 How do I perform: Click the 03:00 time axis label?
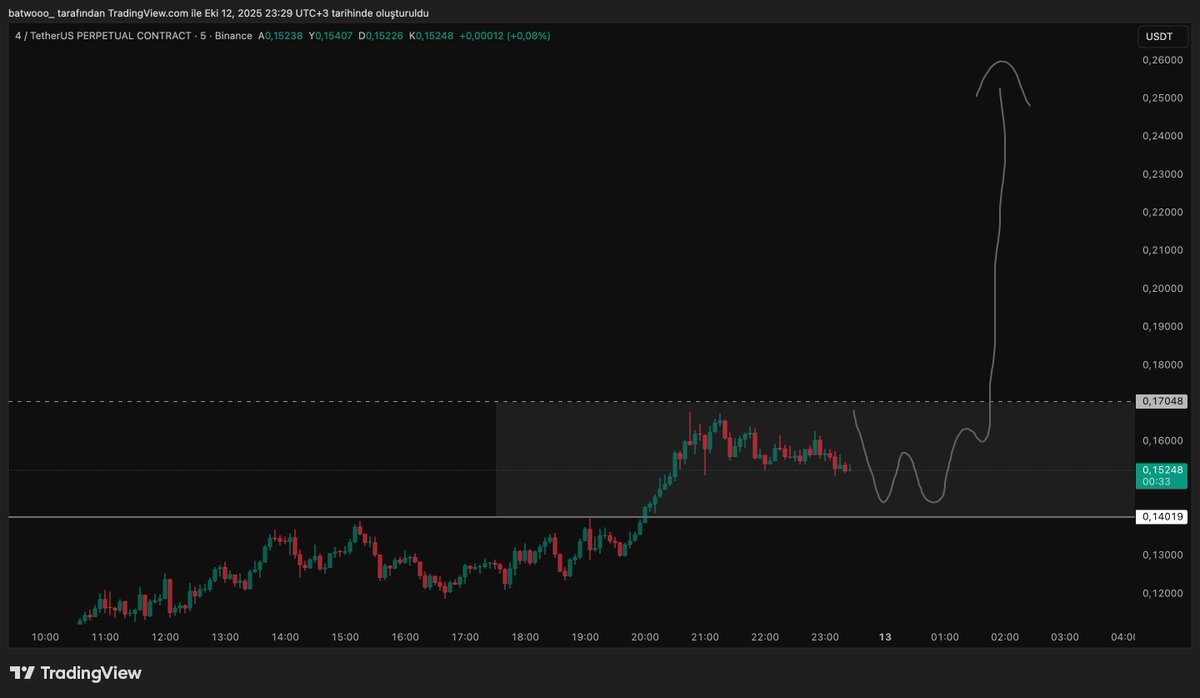click(1065, 637)
